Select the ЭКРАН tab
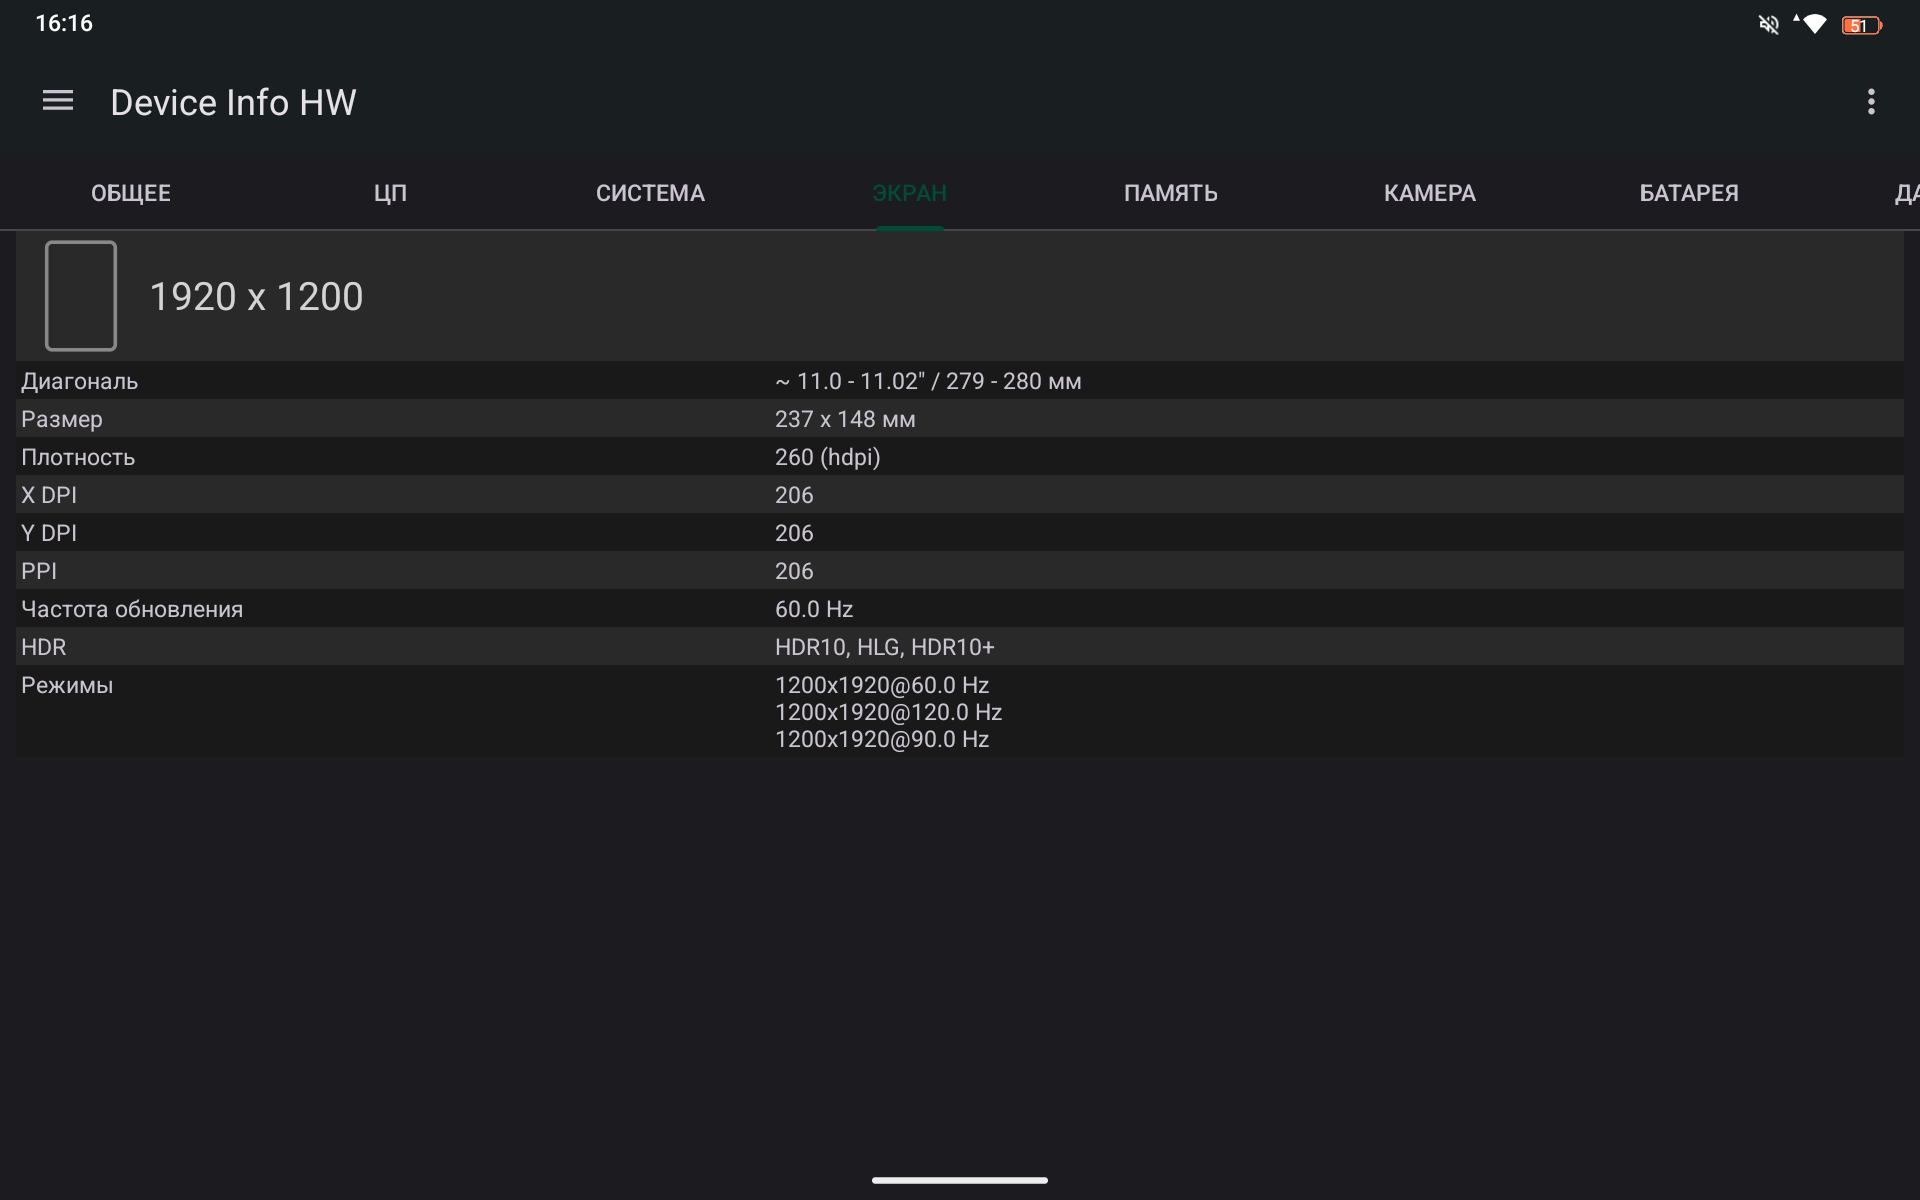 (909, 193)
